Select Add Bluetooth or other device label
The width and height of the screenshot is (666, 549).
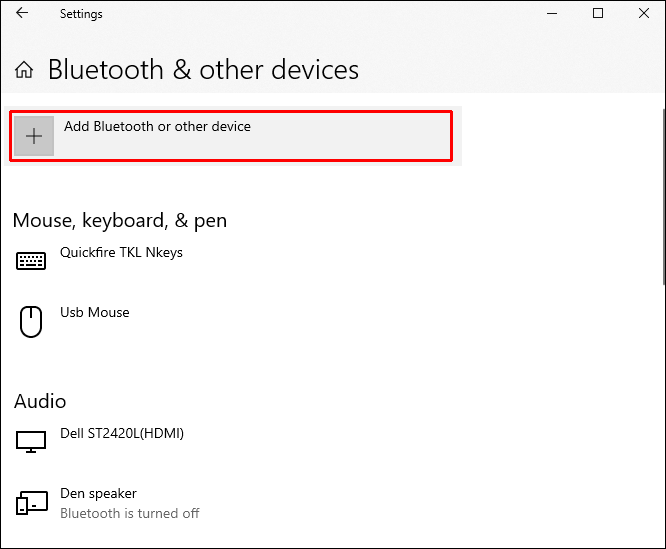pyautogui.click(x=157, y=127)
